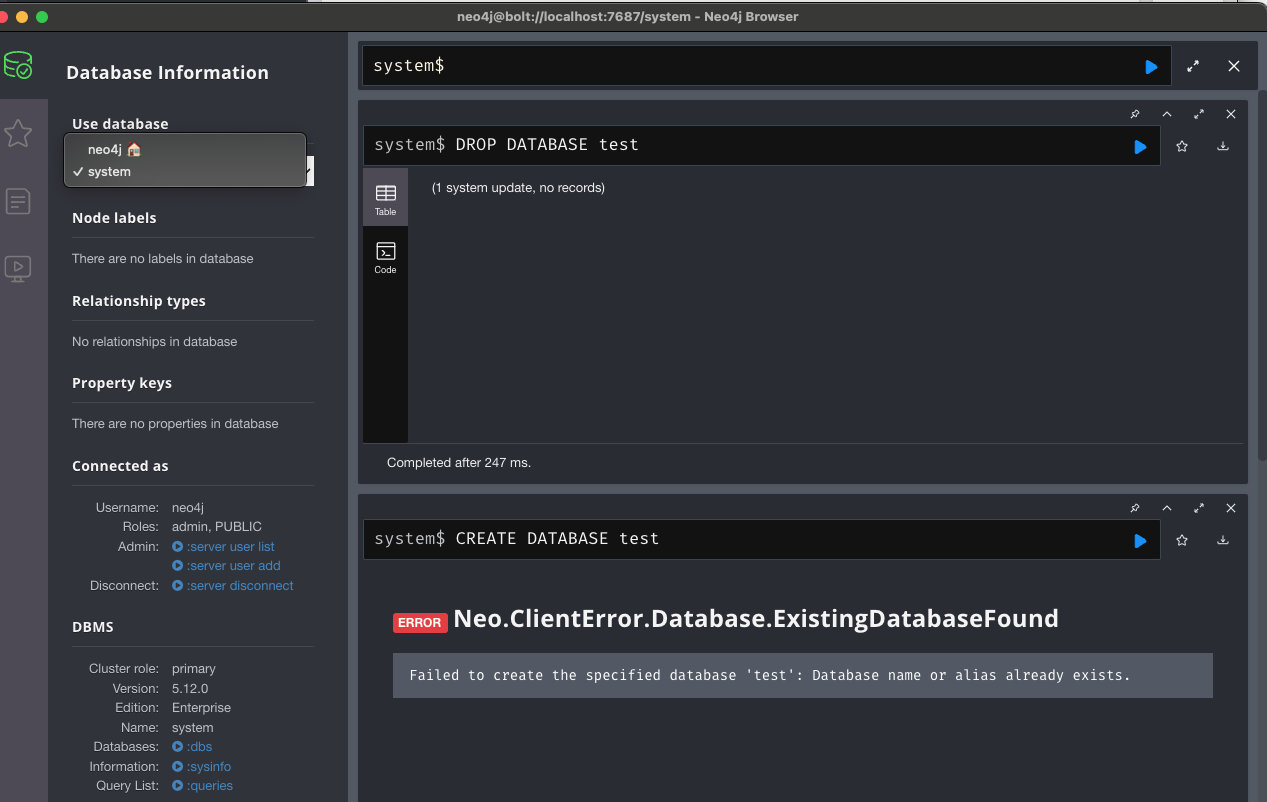The image size is (1267, 802).
Task: Download the CREATE DATABASE test result
Action: pyautogui.click(x=1222, y=540)
